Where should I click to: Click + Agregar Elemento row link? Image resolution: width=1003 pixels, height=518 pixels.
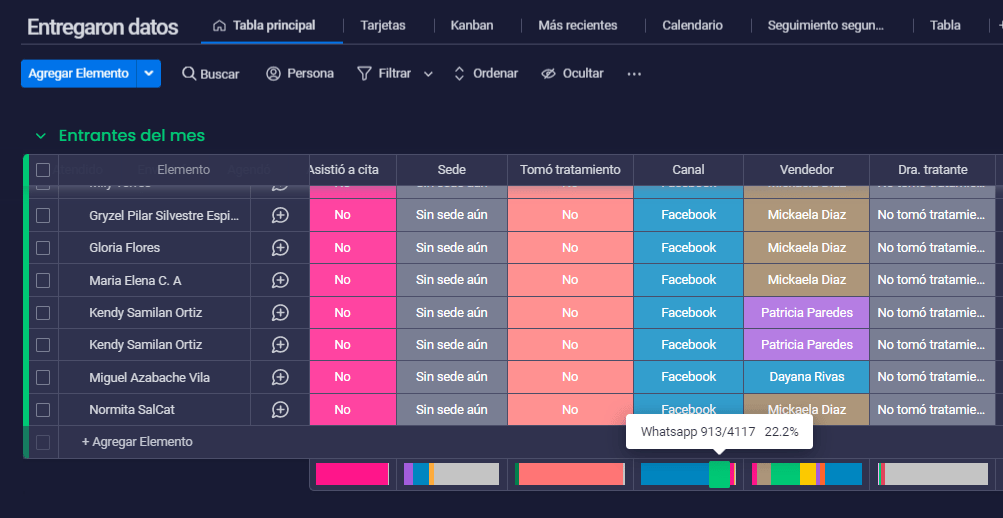tap(137, 442)
